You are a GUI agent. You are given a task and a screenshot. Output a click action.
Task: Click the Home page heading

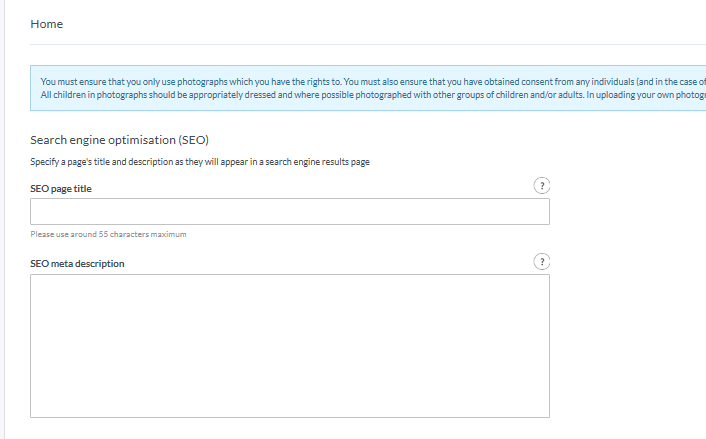point(47,24)
